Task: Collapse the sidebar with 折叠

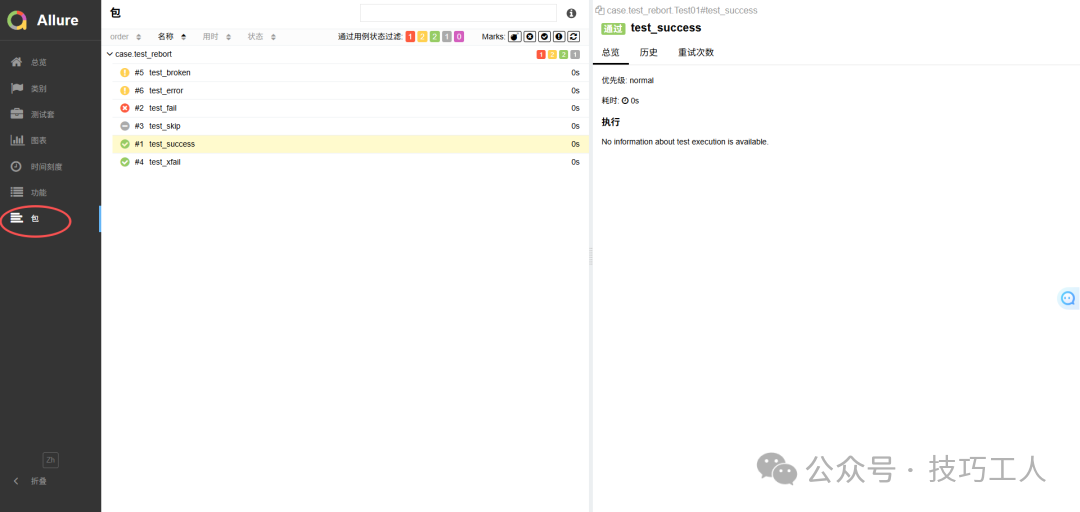Action: pos(31,481)
